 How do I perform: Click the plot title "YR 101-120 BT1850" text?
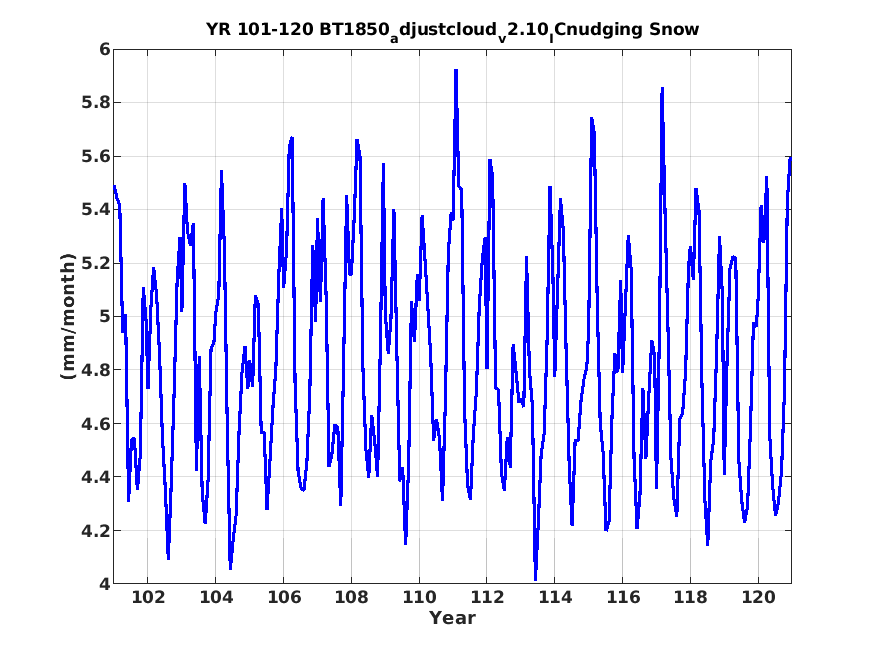(297, 29)
